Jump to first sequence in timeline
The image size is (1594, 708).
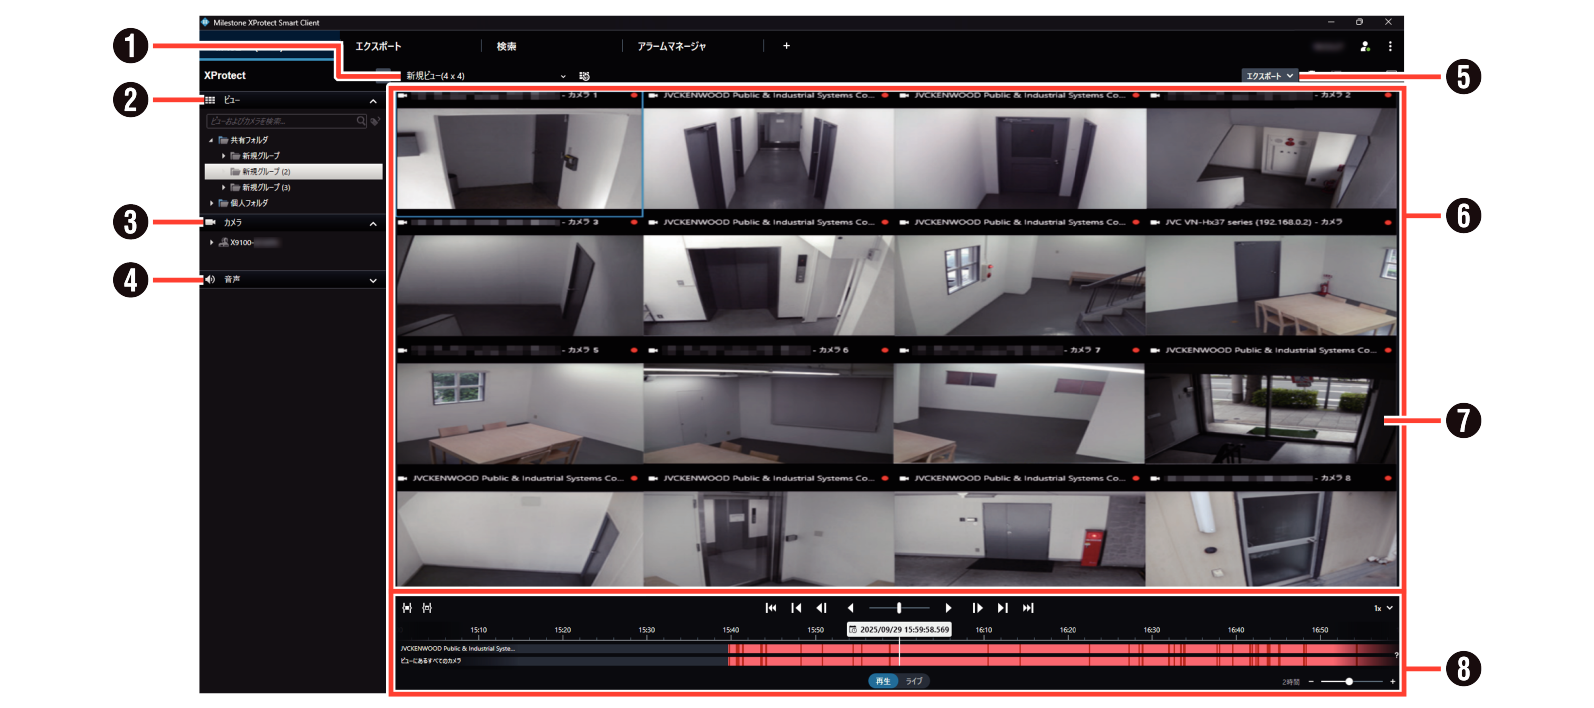[771, 608]
